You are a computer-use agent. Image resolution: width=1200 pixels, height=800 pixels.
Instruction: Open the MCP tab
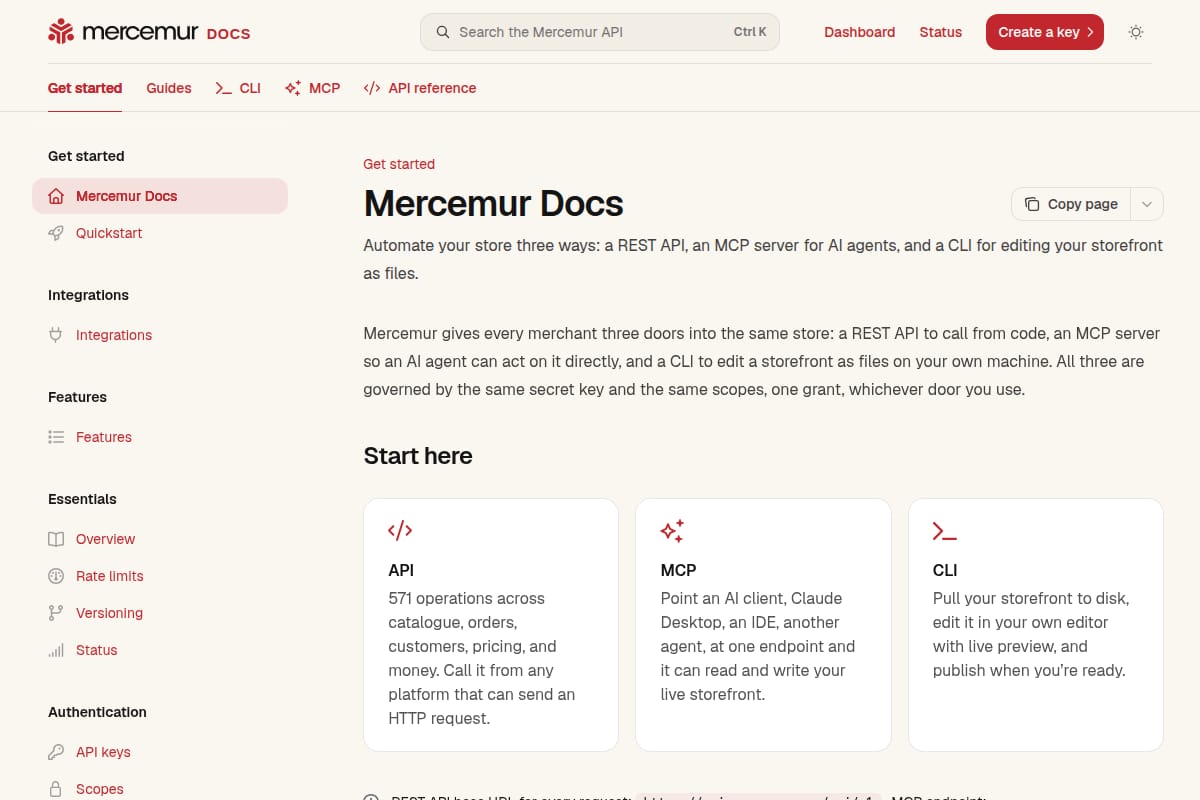click(313, 88)
